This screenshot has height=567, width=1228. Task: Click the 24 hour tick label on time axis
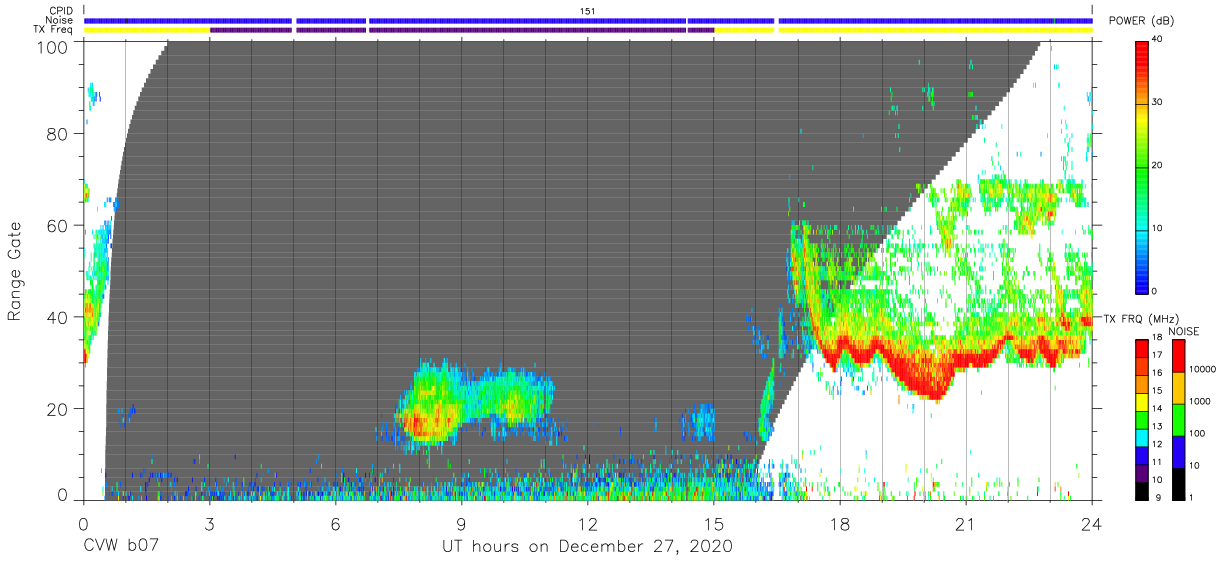[x=1092, y=524]
